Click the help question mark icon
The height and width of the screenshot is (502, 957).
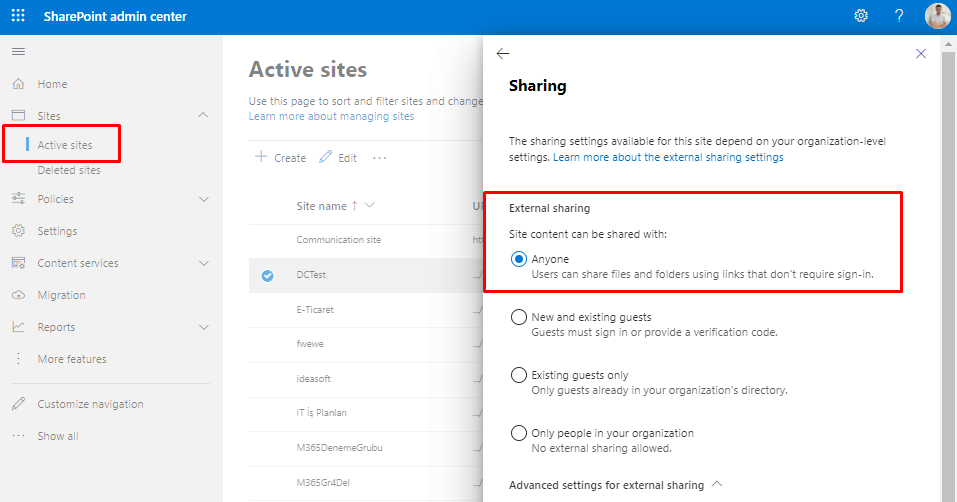pos(899,16)
